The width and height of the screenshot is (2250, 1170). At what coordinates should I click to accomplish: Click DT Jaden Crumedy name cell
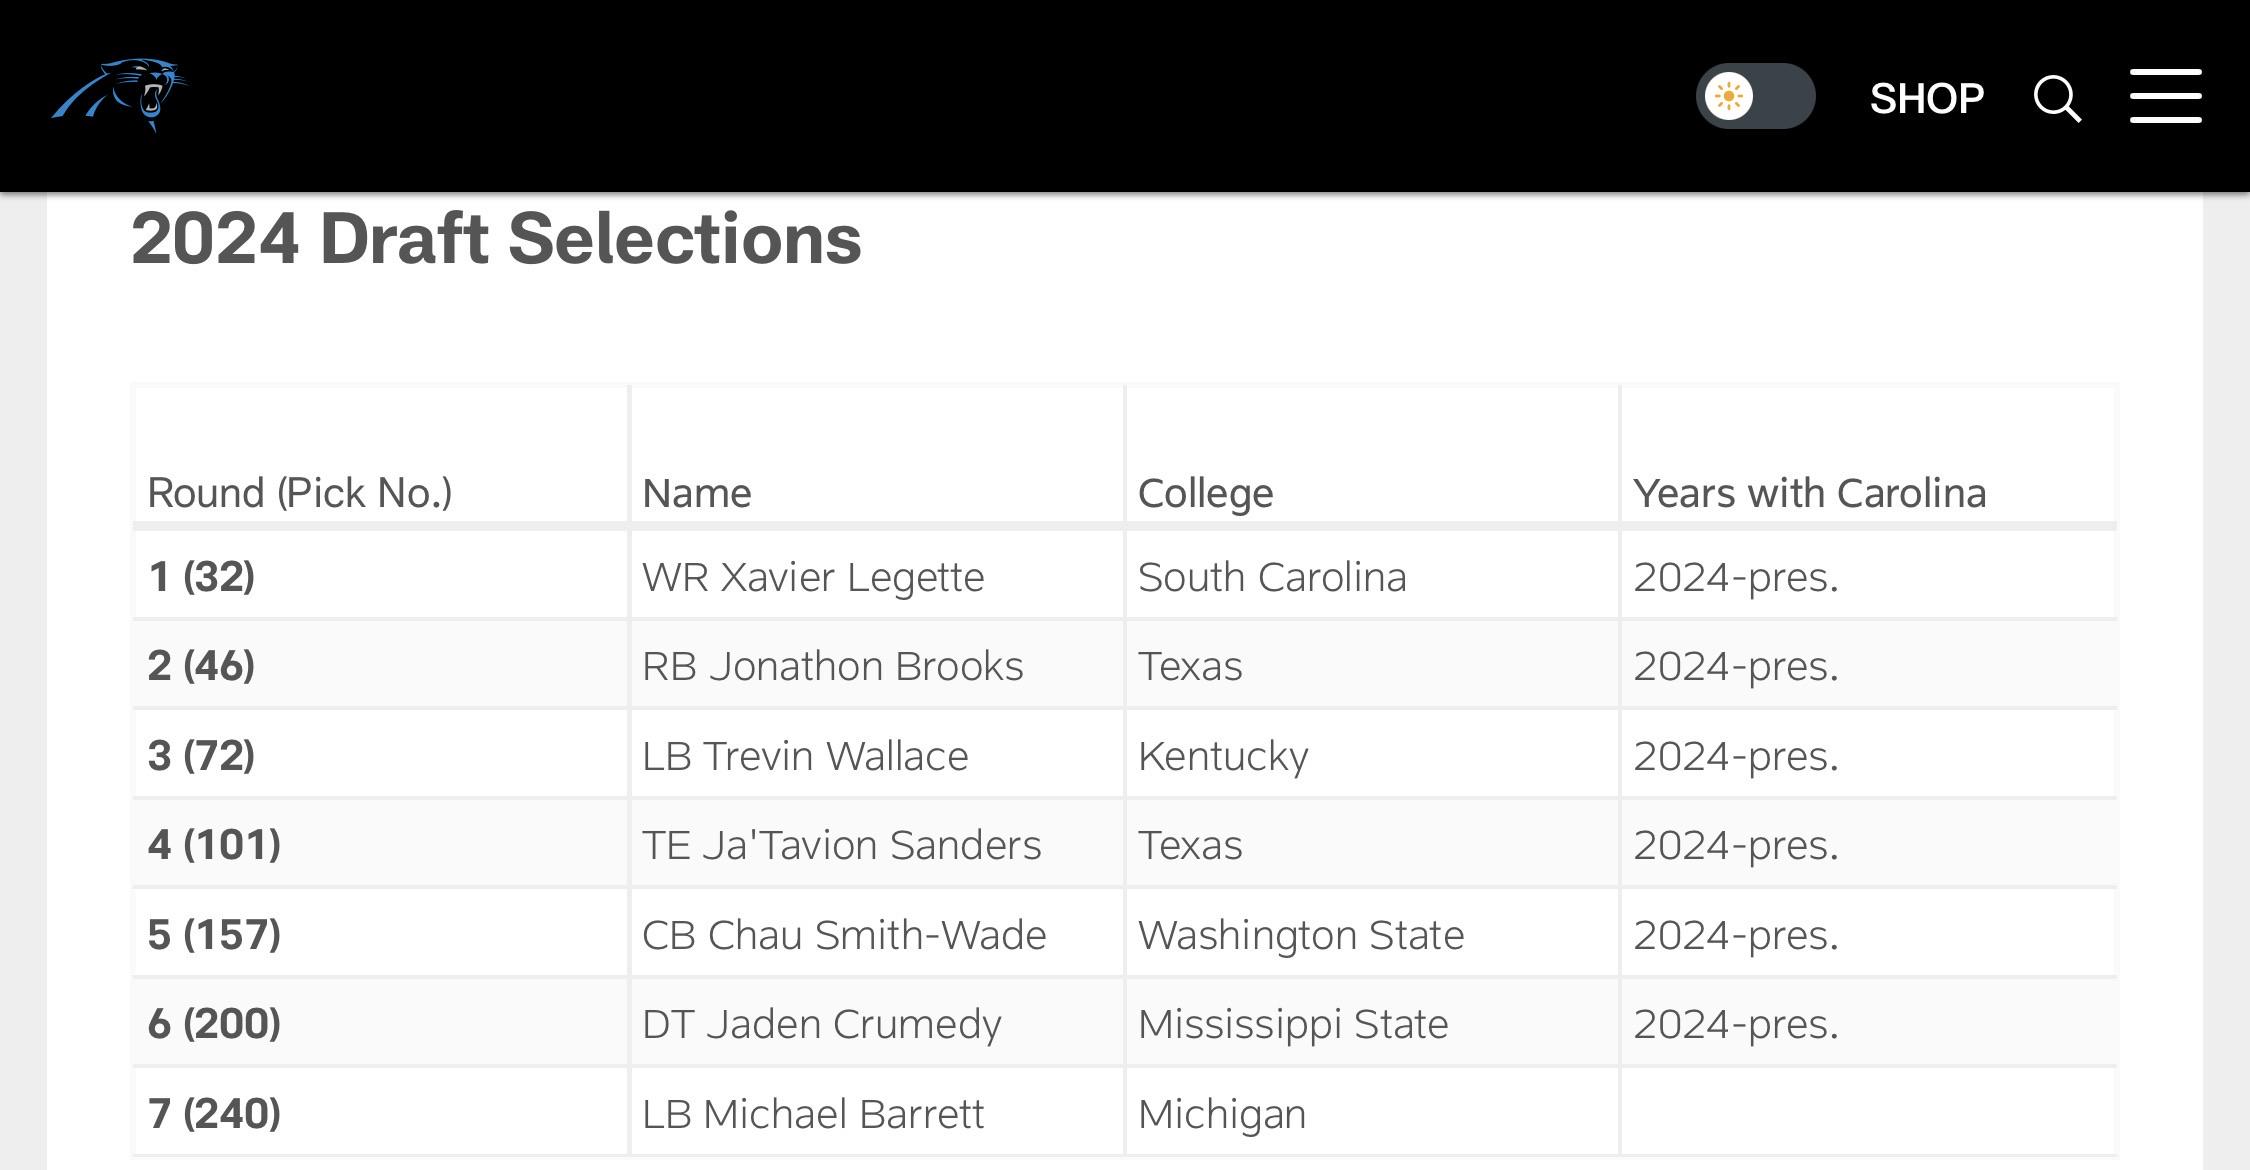click(877, 1023)
